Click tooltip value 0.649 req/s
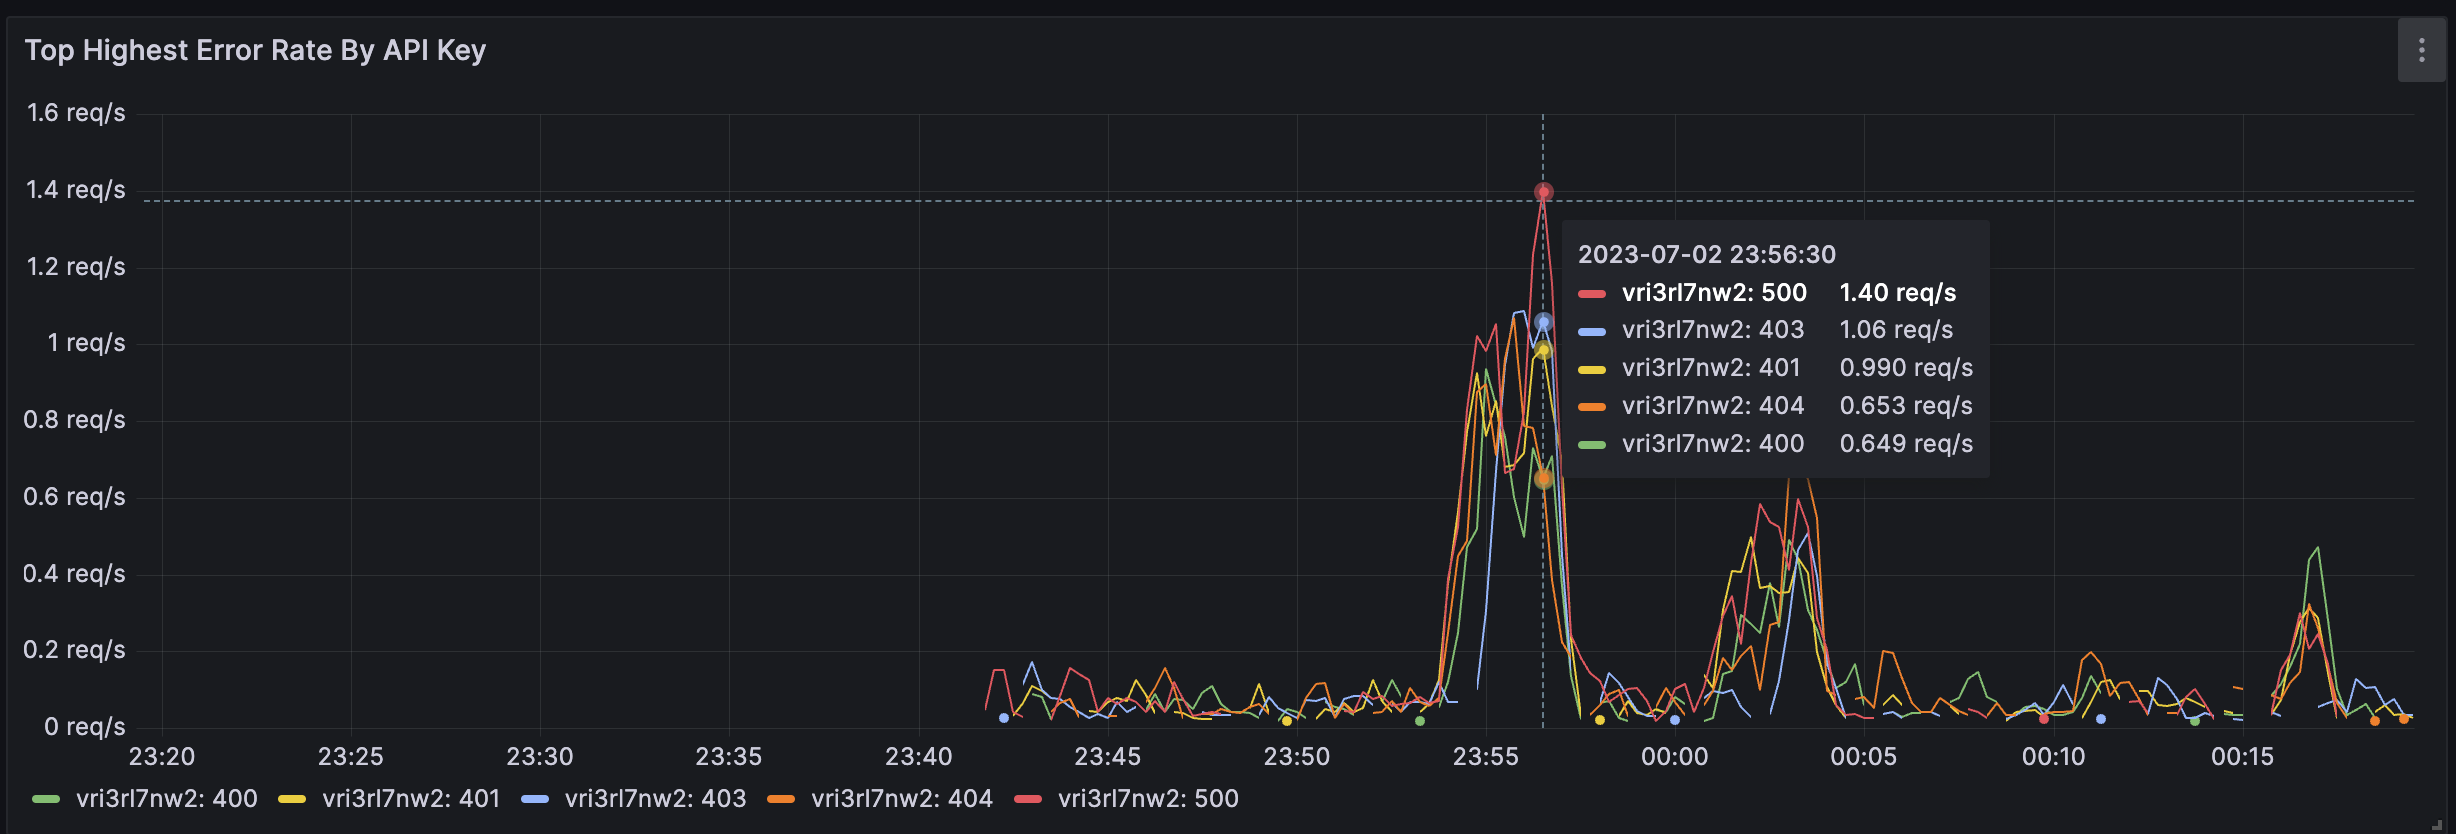The width and height of the screenshot is (2456, 834). 1906,443
